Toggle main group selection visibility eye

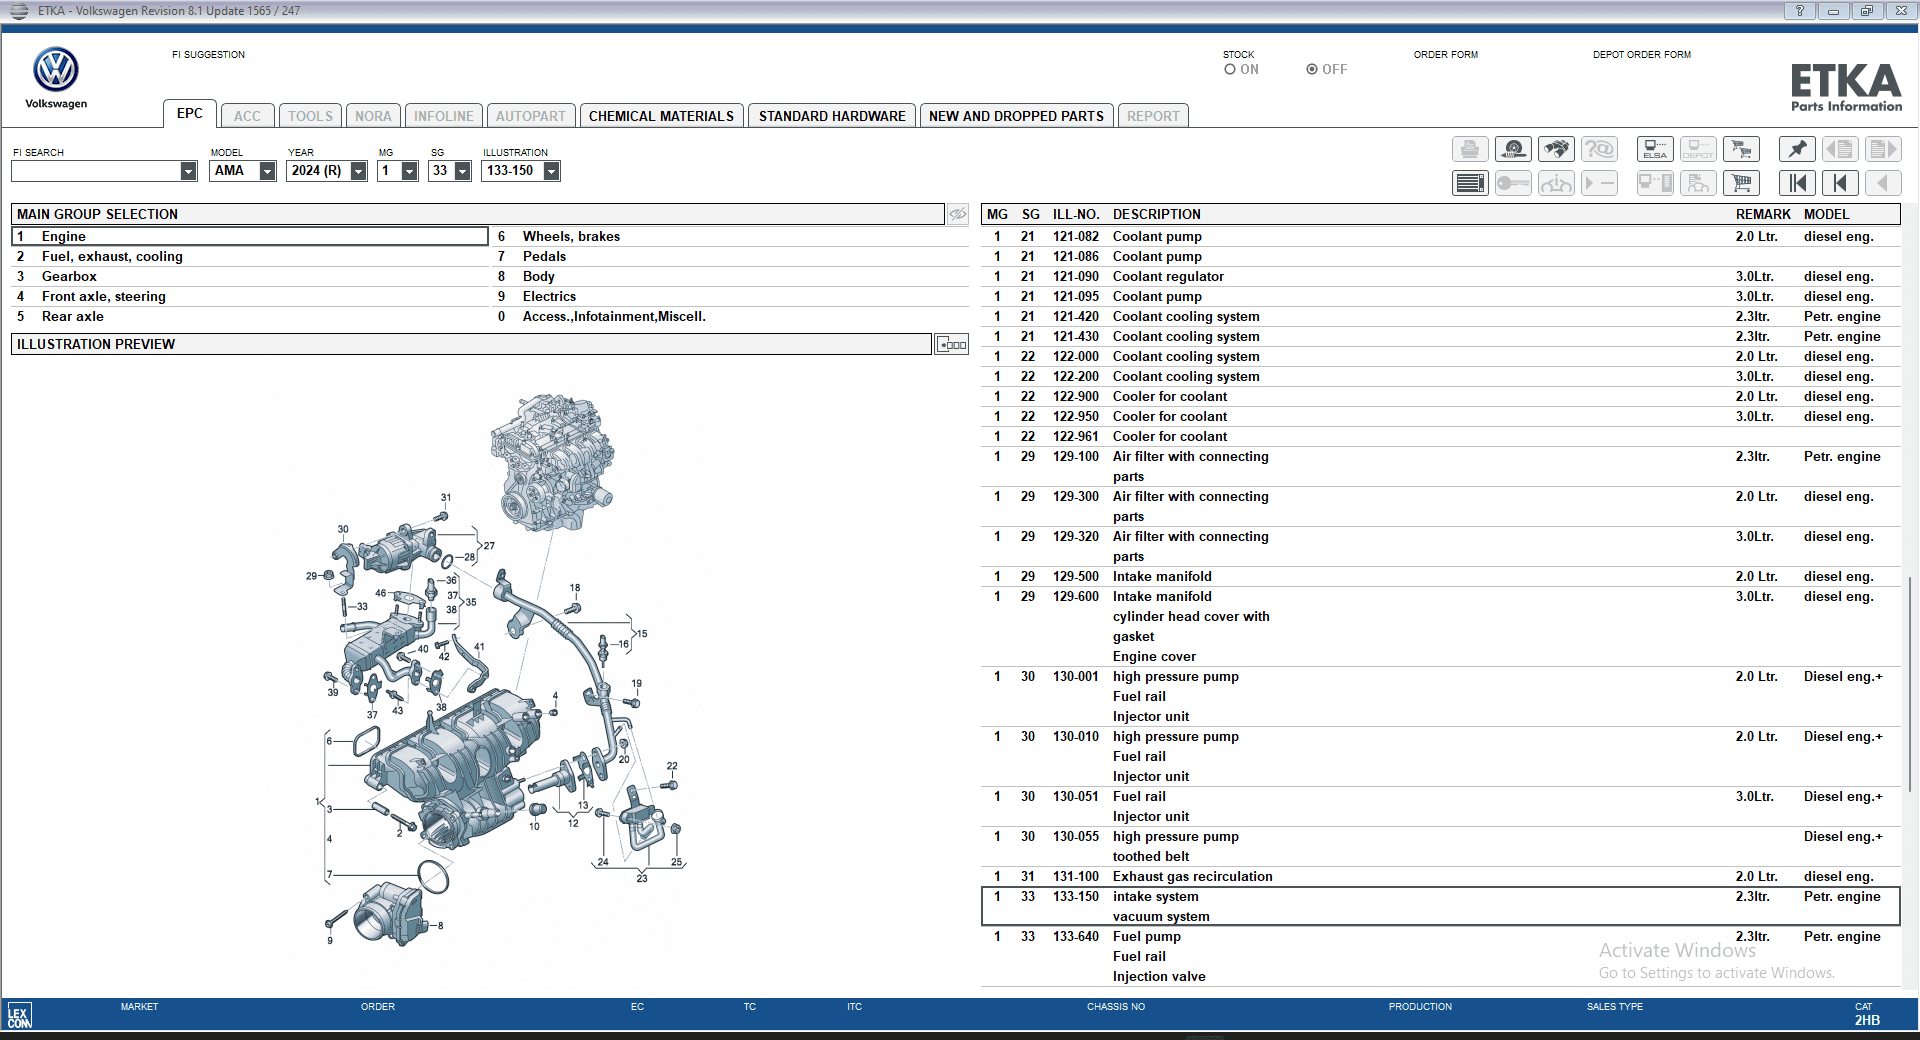point(957,214)
